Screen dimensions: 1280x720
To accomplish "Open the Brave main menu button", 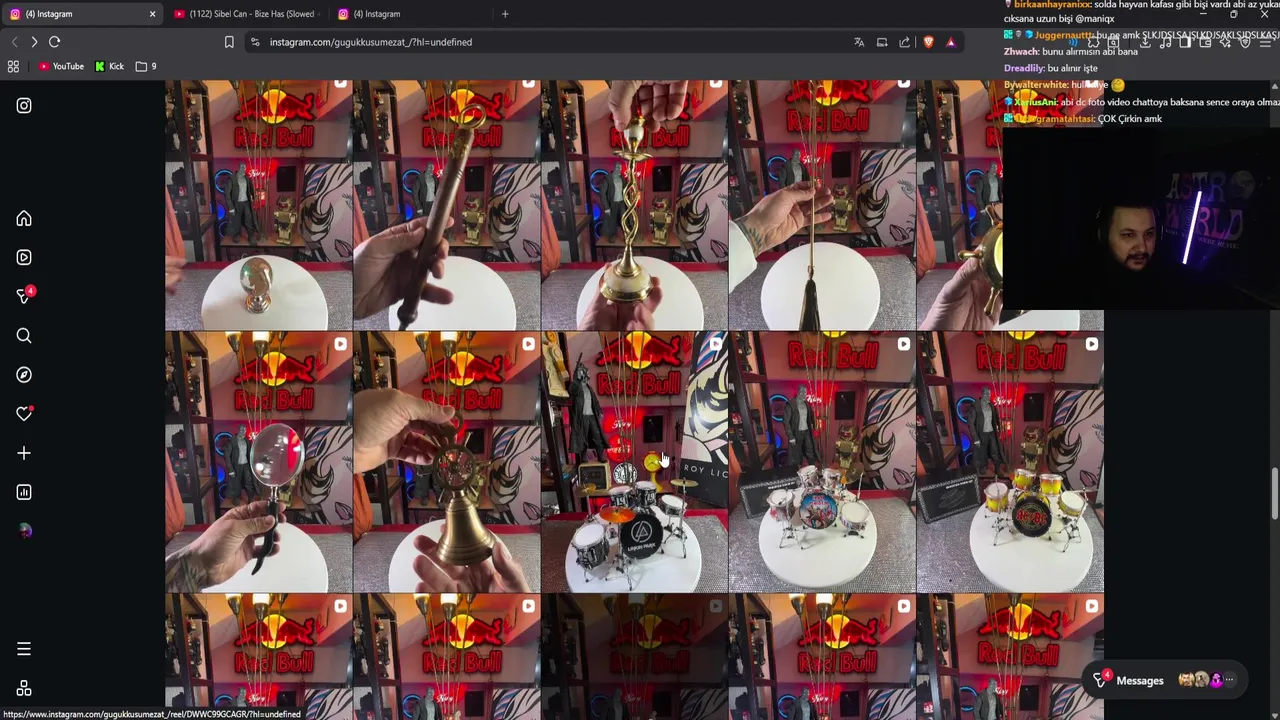I will click(1265, 42).
